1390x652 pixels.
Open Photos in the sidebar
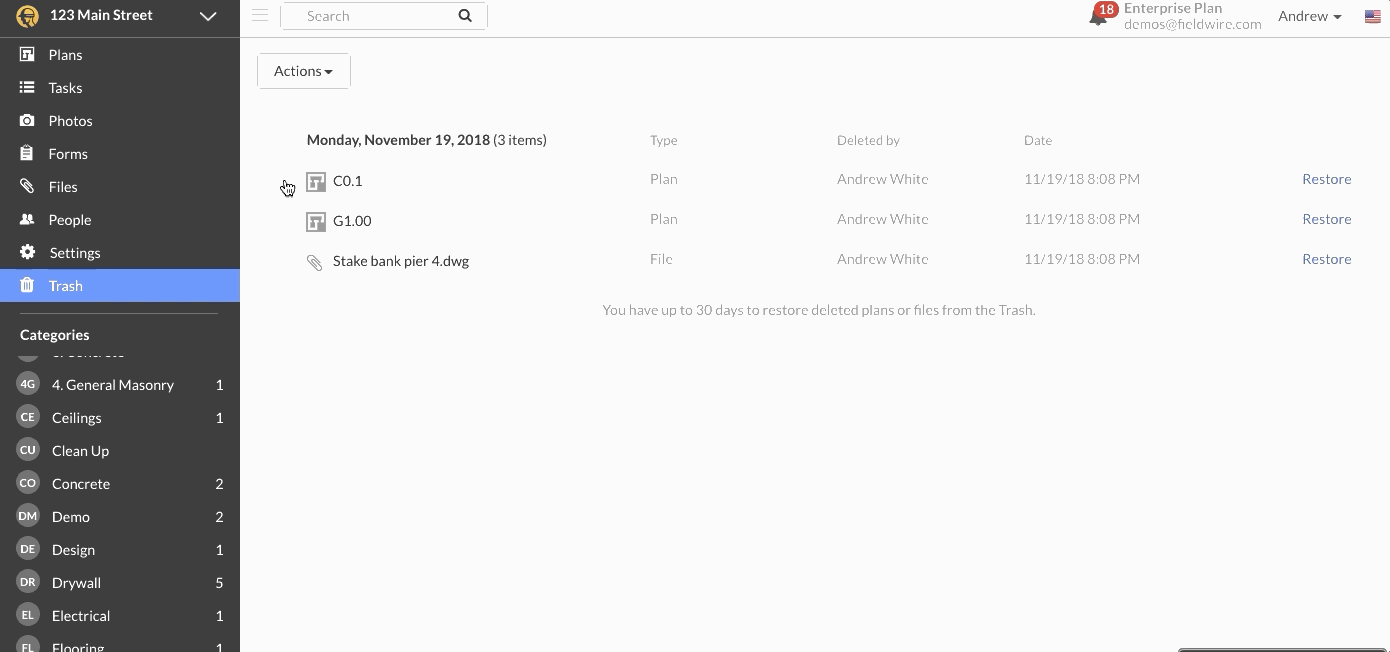(x=120, y=121)
